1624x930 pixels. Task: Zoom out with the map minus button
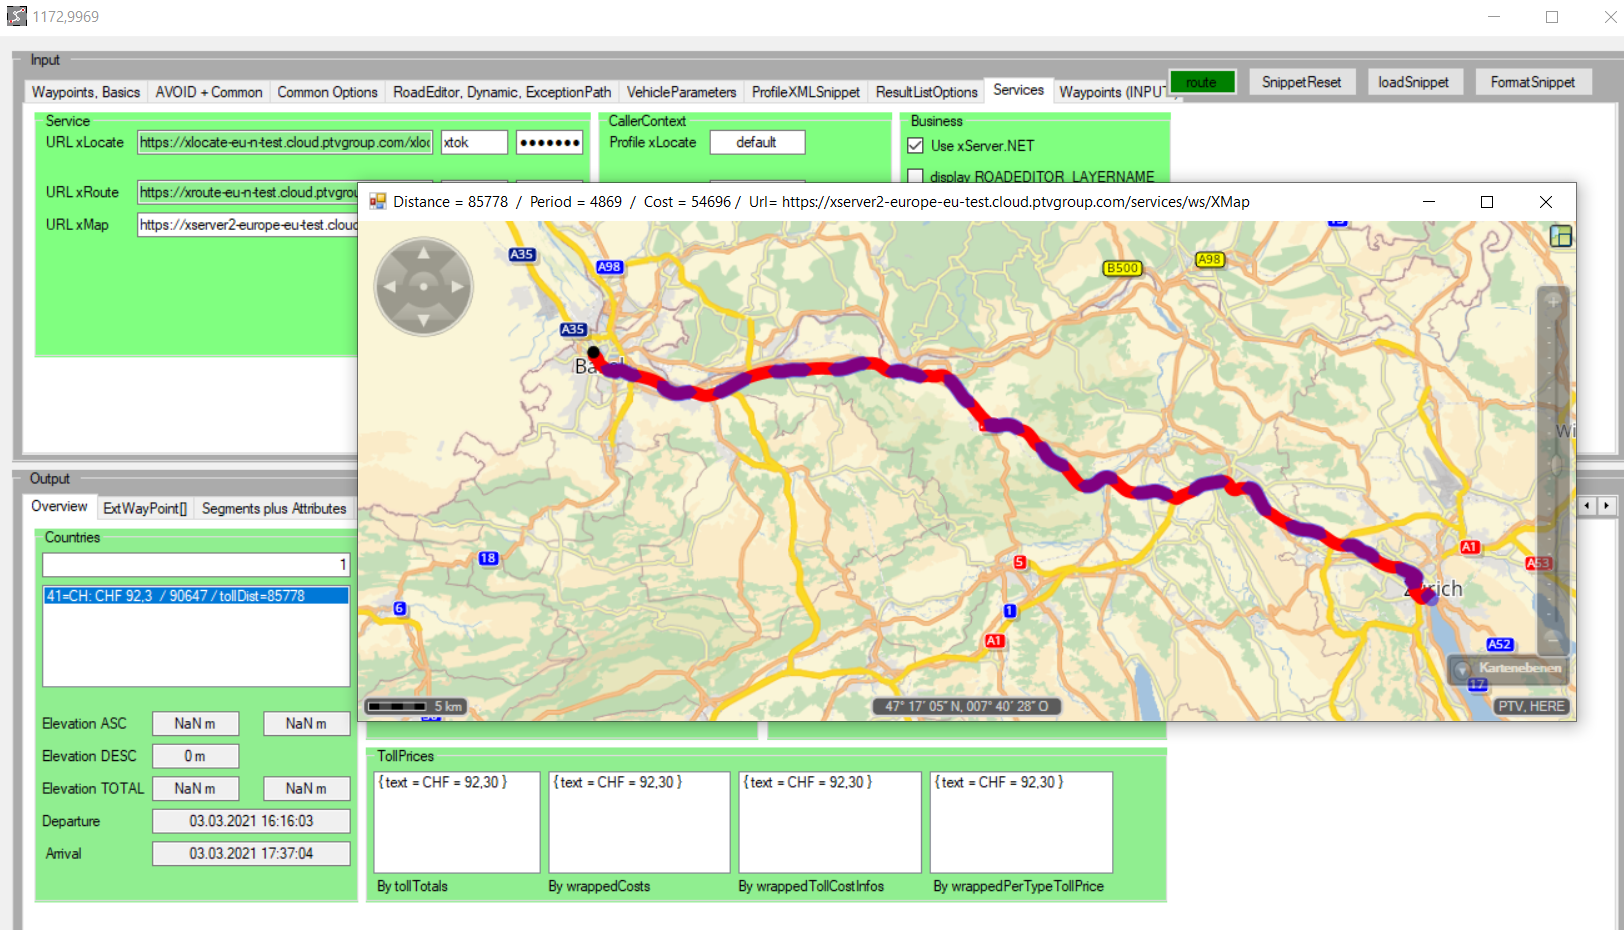click(x=1553, y=635)
